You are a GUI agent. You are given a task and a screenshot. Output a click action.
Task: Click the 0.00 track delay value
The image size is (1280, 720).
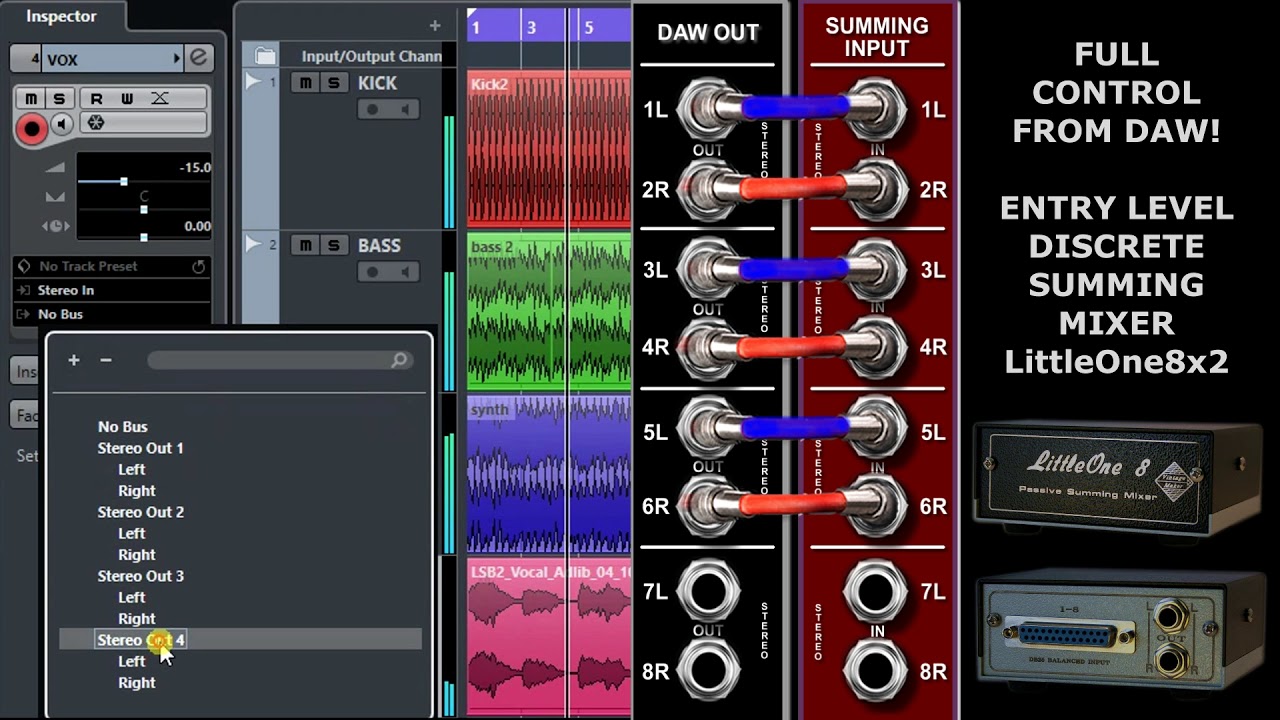[x=197, y=226]
